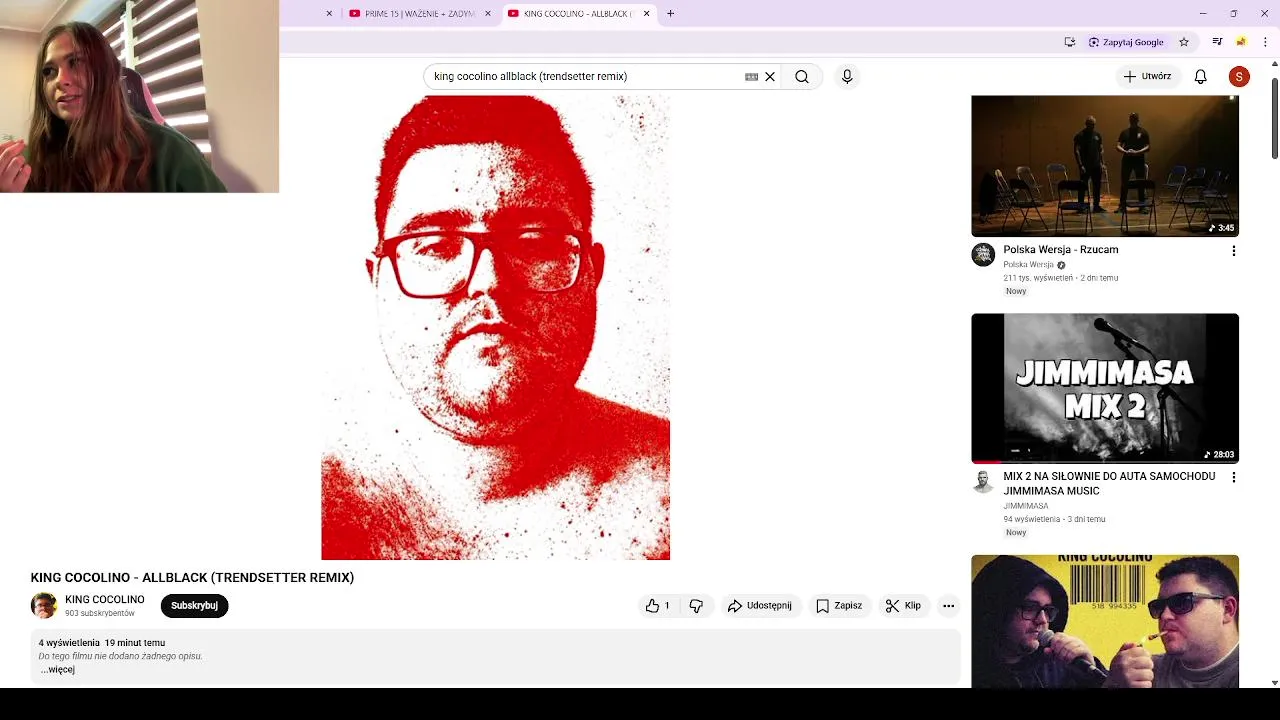
Task: Open more actions three-dot menu under video
Action: click(948, 606)
